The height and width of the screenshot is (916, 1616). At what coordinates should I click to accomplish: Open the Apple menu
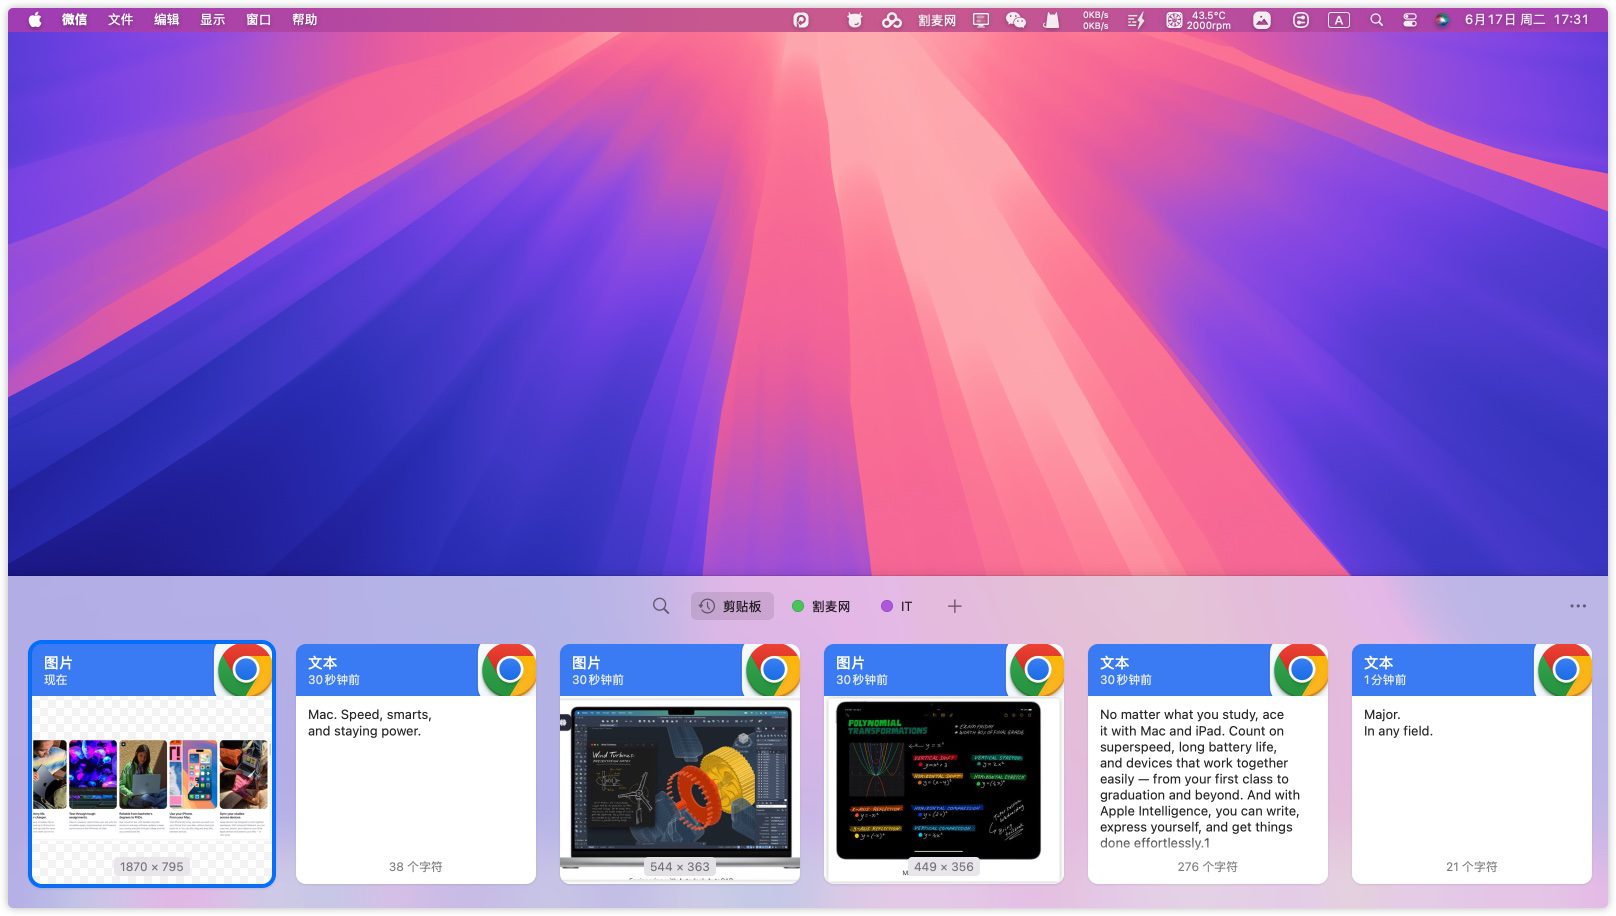click(35, 20)
